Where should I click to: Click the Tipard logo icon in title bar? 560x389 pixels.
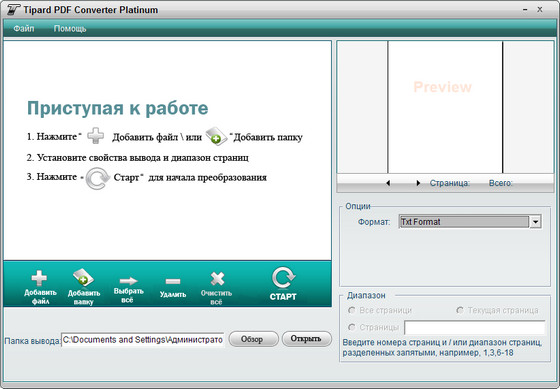(13, 10)
